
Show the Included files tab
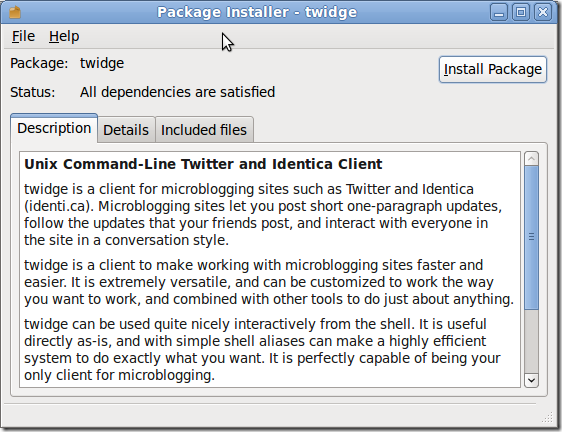204,130
